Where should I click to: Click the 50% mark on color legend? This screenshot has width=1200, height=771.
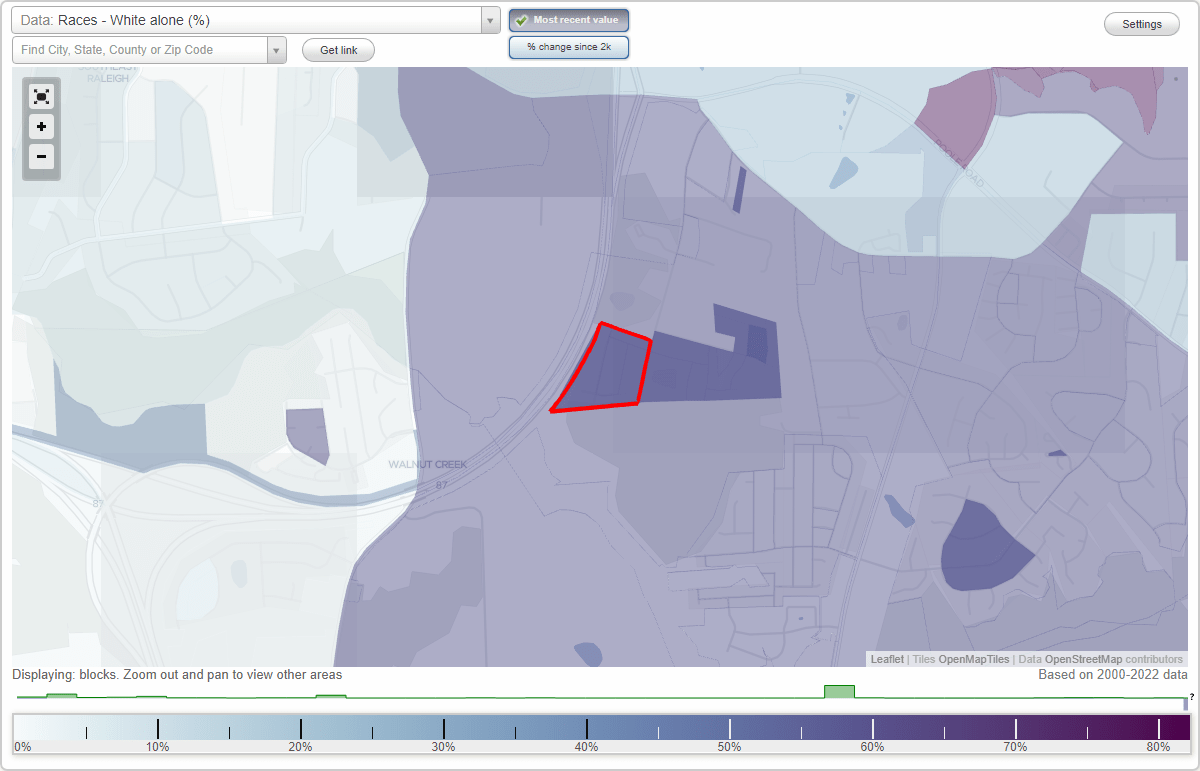pyautogui.click(x=729, y=746)
